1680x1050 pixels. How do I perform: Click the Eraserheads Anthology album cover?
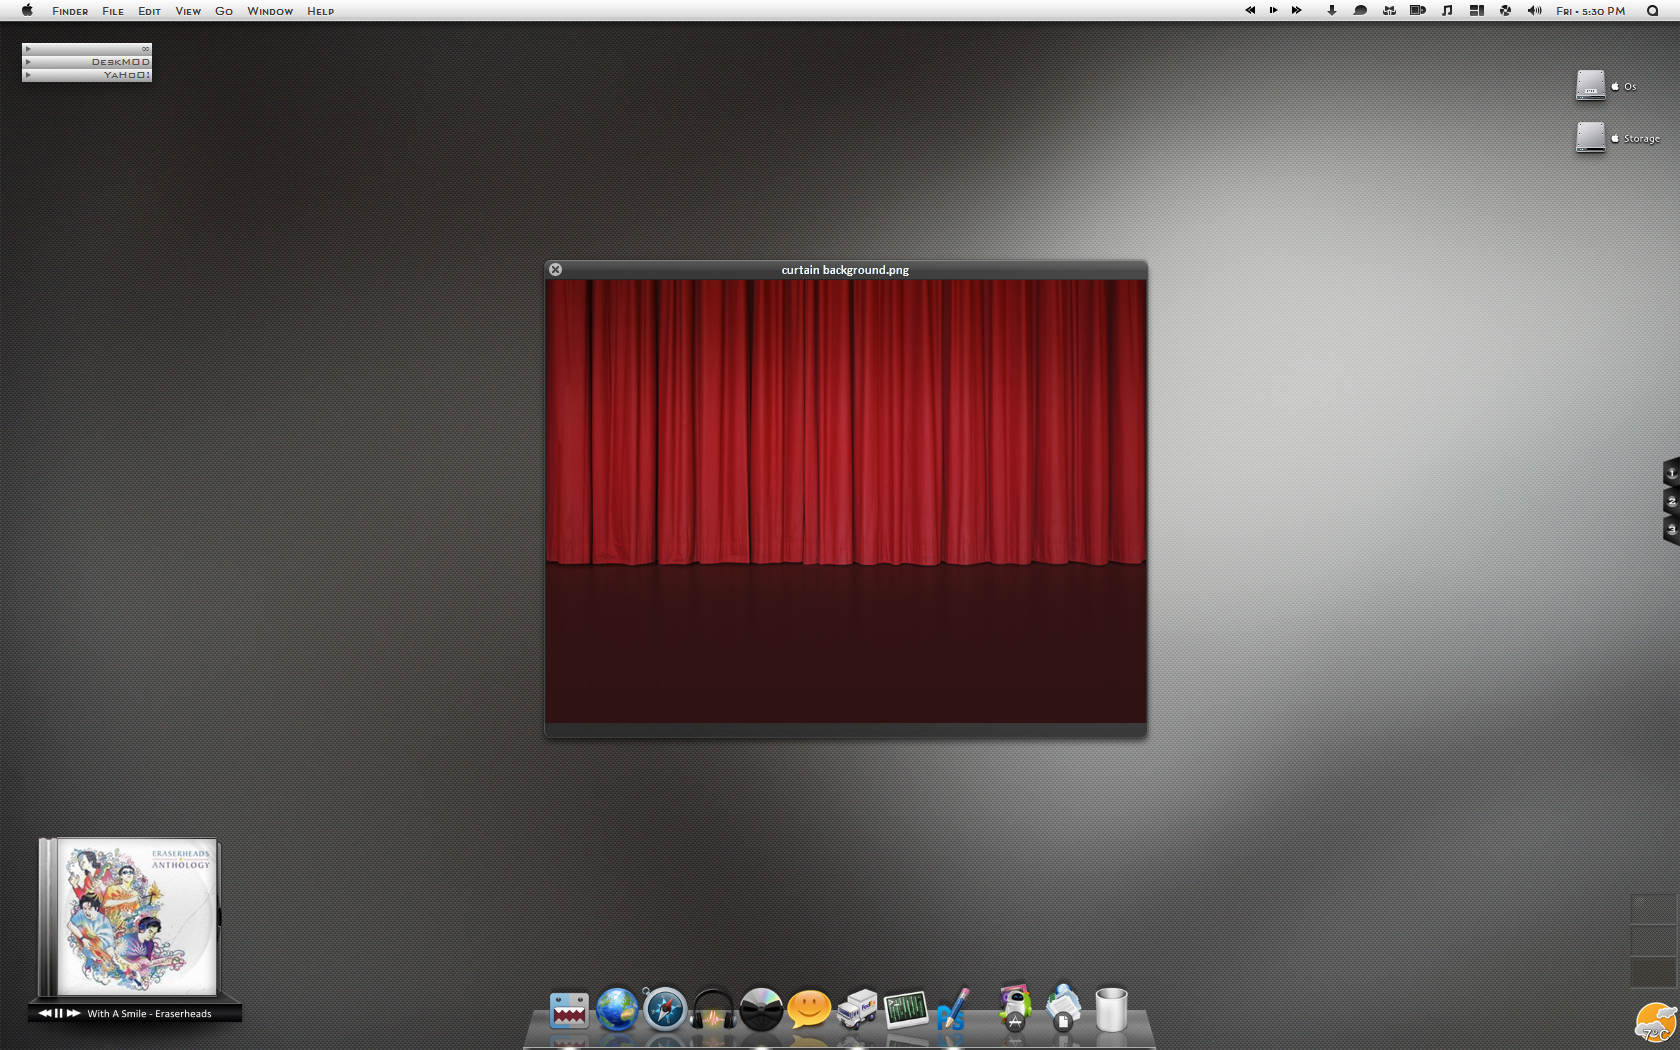pos(135,917)
